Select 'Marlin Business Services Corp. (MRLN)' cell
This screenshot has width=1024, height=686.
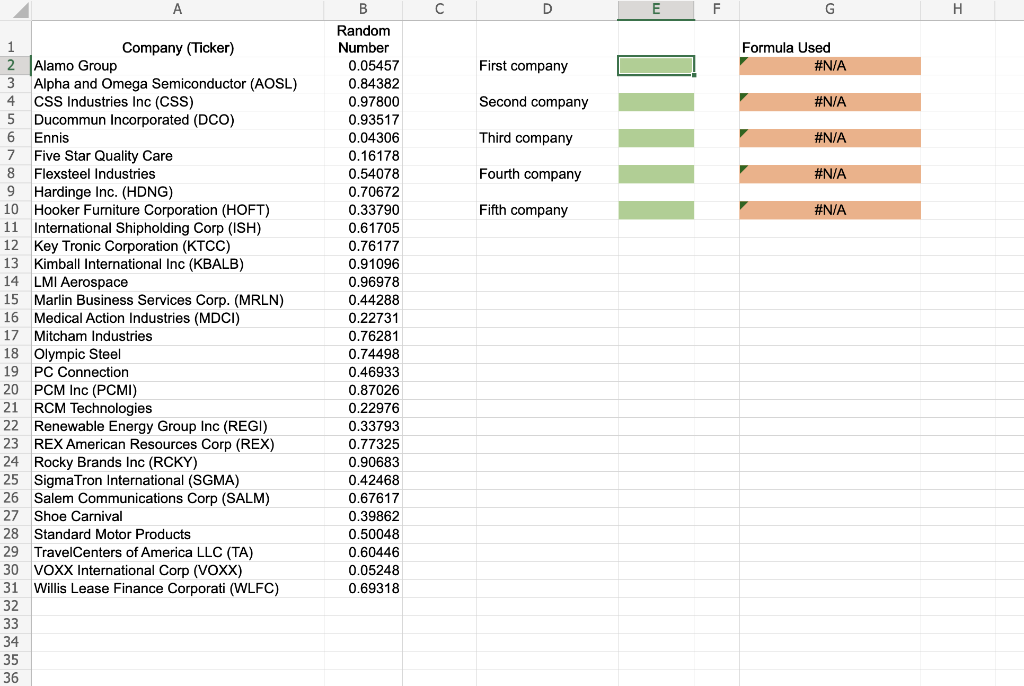point(178,300)
